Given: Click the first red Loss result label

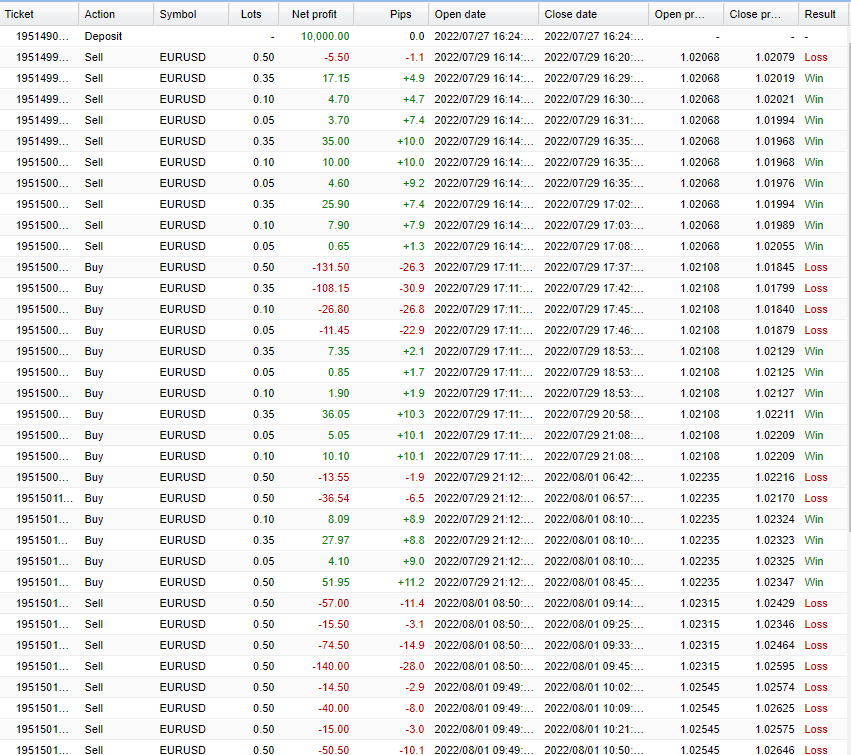Looking at the screenshot, I should [x=818, y=57].
